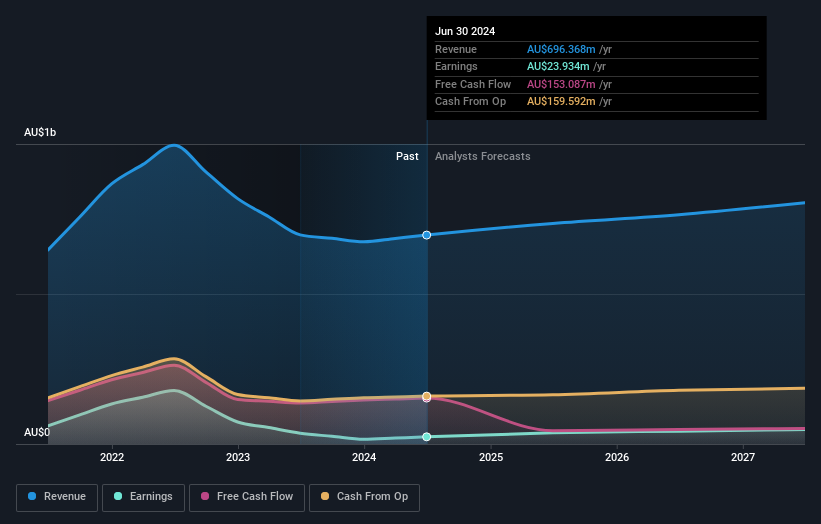This screenshot has width=821, height=524.
Task: Click the Revenue row label in tooltip
Action: (x=456, y=49)
